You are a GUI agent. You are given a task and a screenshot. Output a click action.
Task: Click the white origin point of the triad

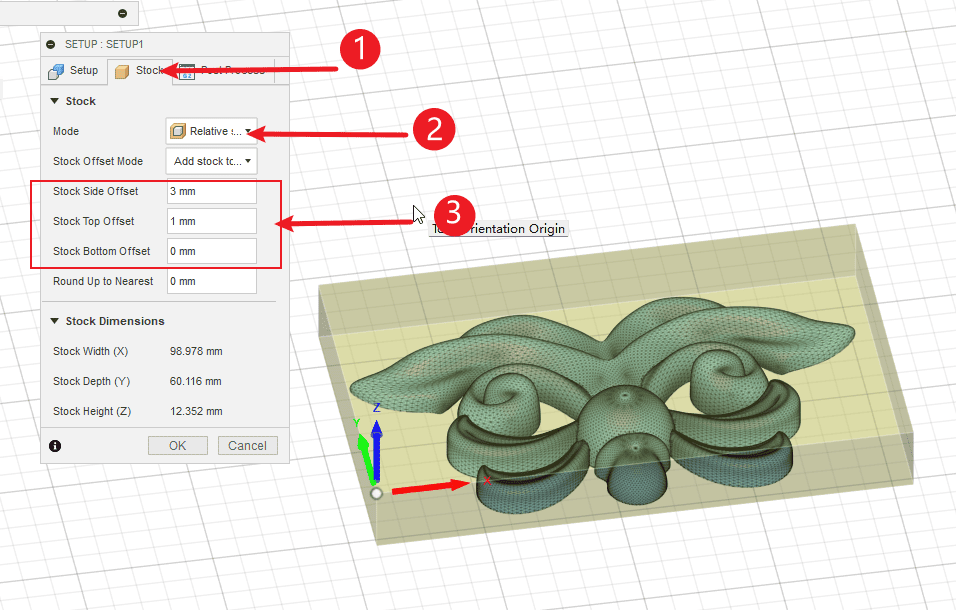[x=376, y=493]
